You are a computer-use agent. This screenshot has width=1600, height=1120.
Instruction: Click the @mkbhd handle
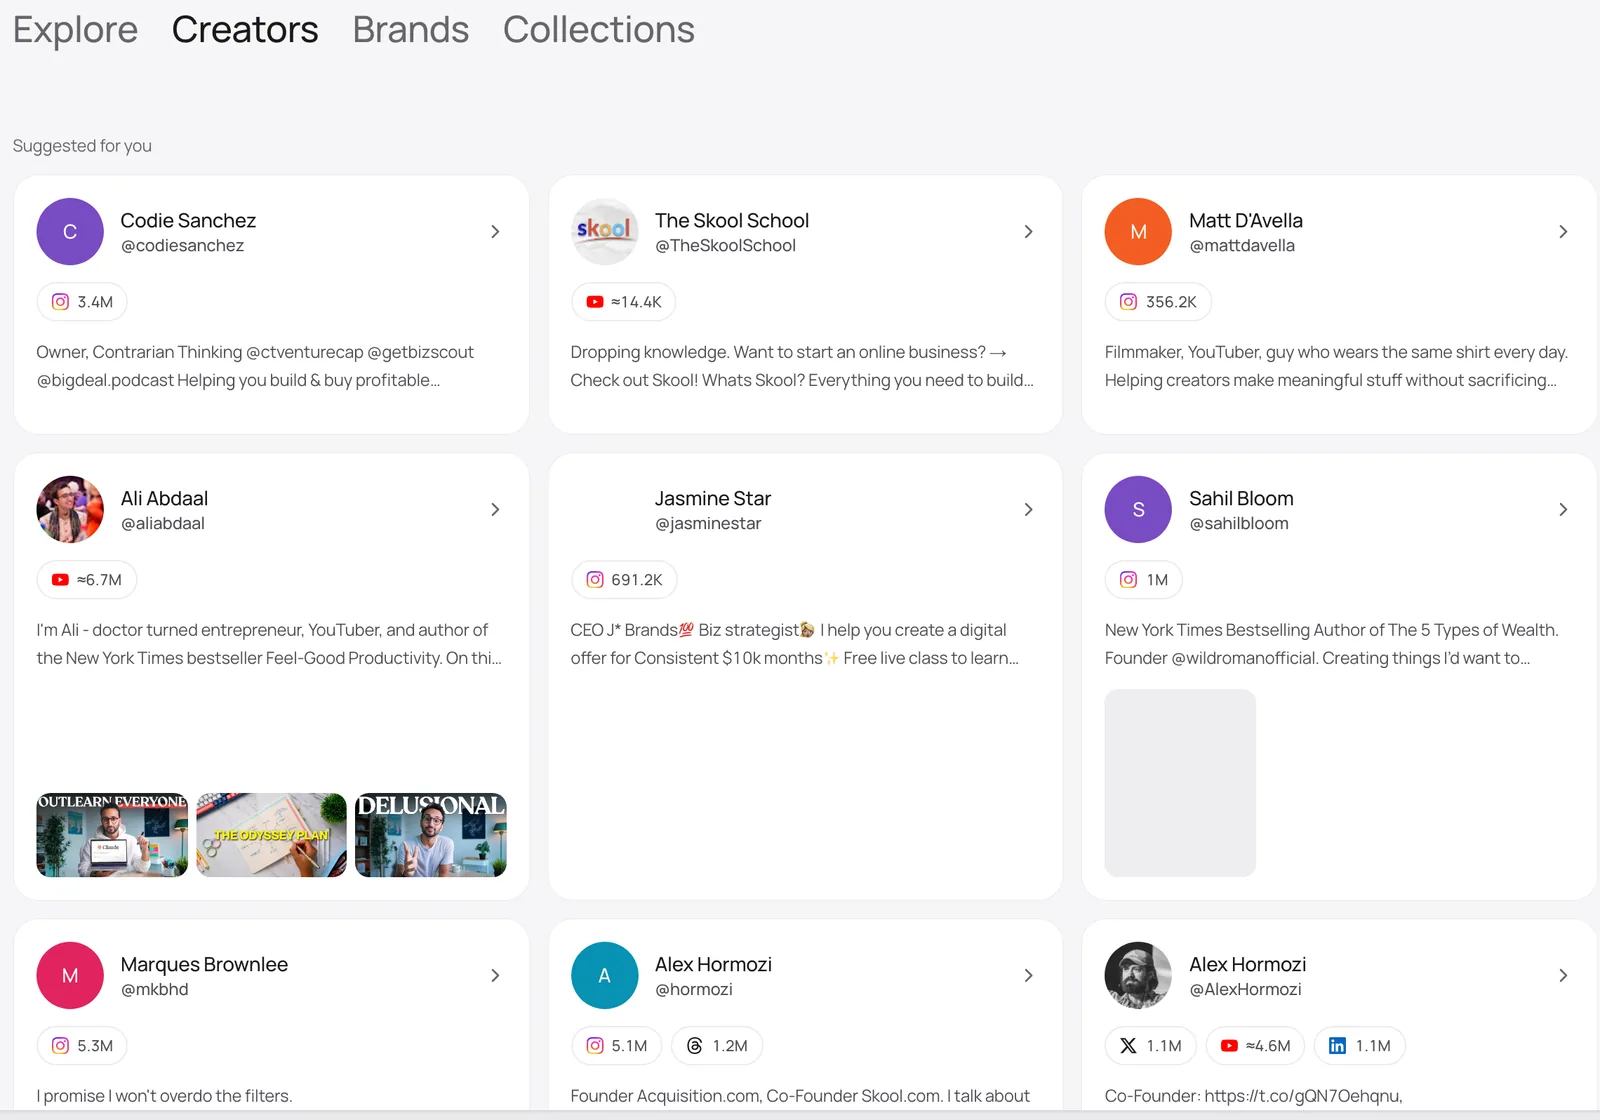[x=155, y=990]
